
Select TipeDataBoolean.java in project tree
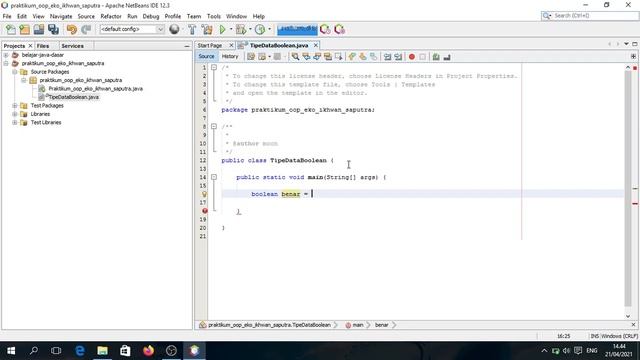coord(73,97)
